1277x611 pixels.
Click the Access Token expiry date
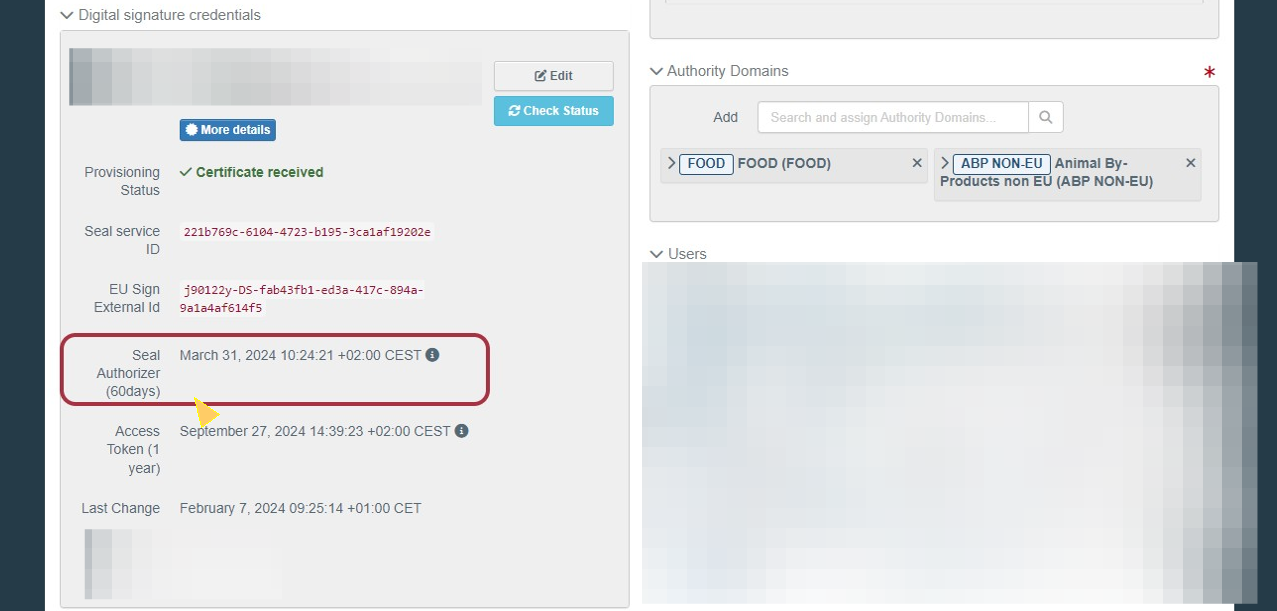[x=315, y=431]
